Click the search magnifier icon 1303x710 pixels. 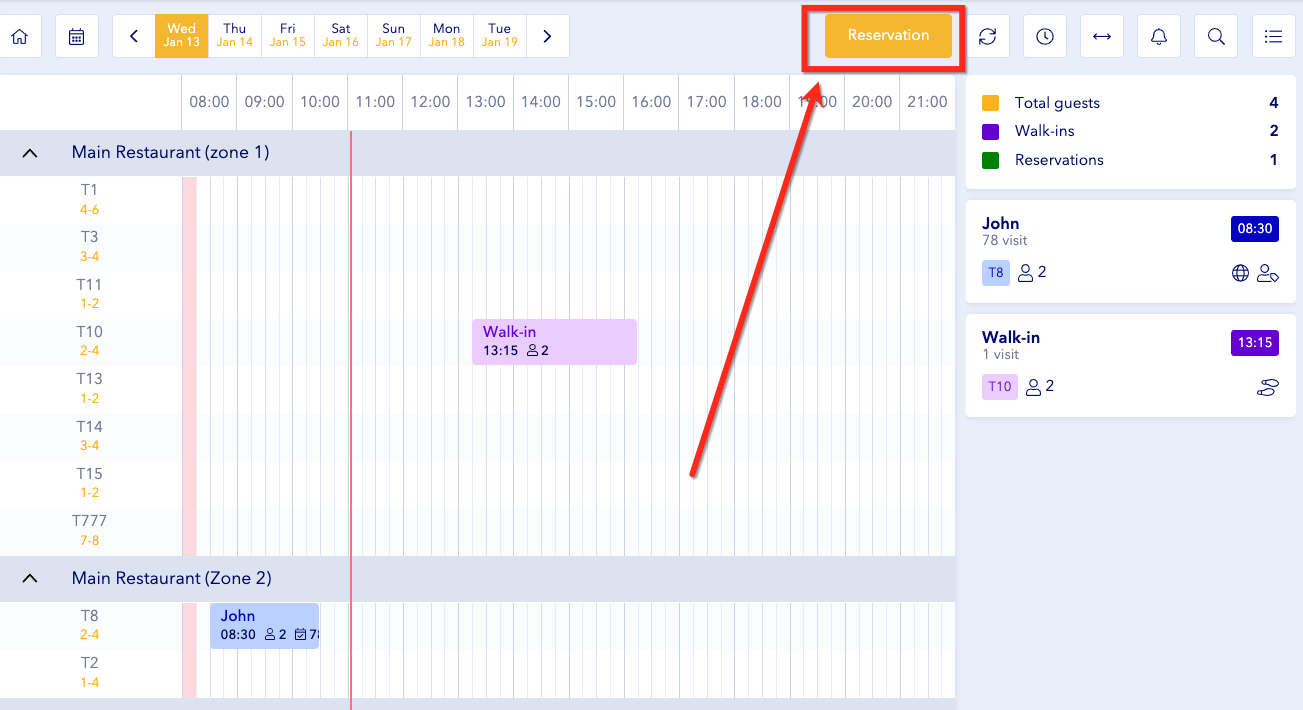tap(1215, 35)
